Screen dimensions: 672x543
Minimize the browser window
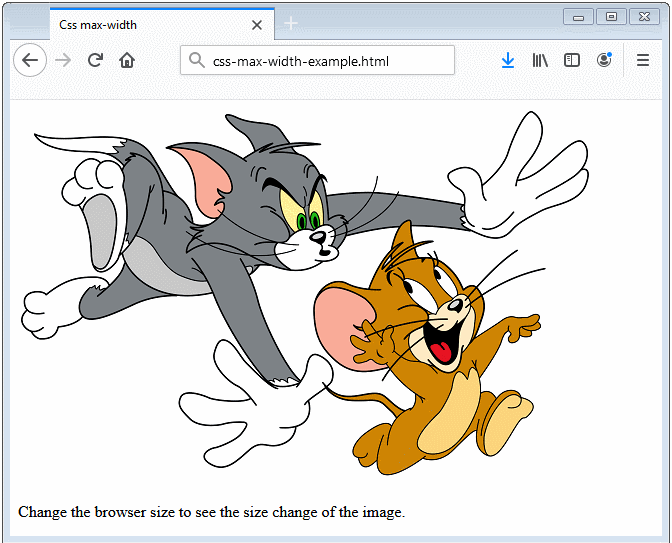coord(578,17)
